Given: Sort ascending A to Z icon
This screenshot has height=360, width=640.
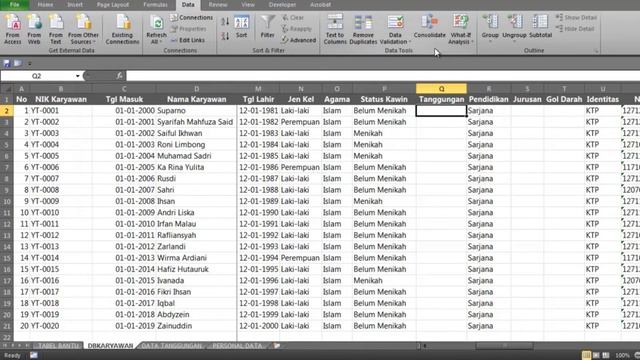Looking at the screenshot, I should click(225, 22).
